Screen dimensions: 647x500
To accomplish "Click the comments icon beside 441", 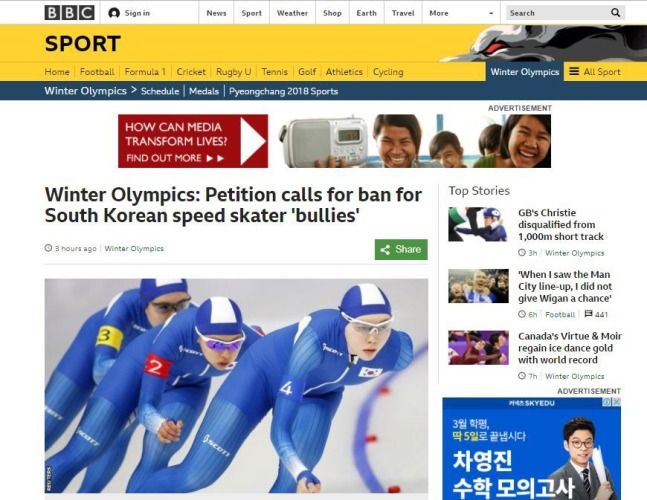I will (x=588, y=314).
